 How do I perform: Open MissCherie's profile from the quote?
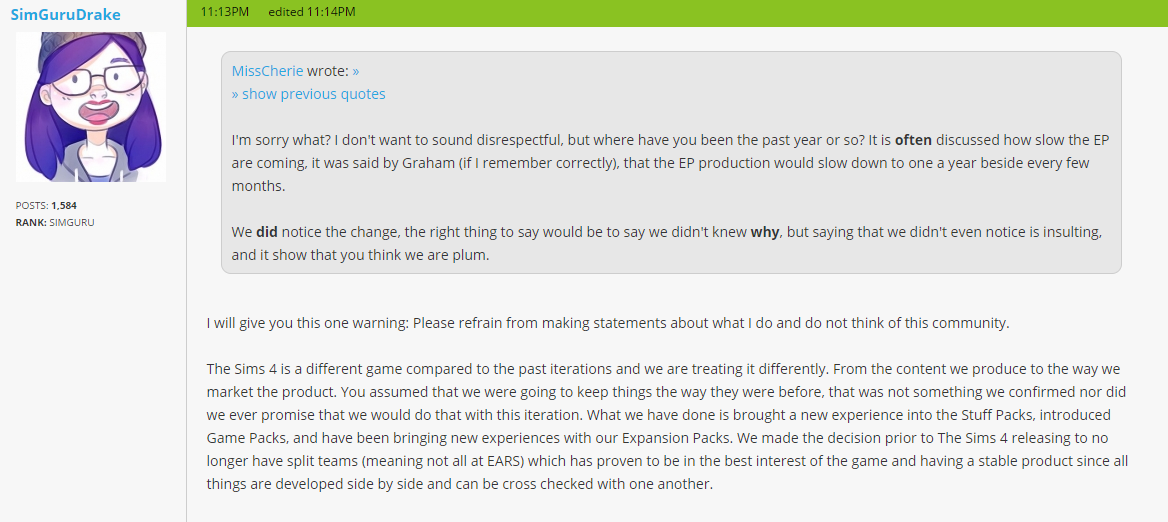tap(267, 71)
